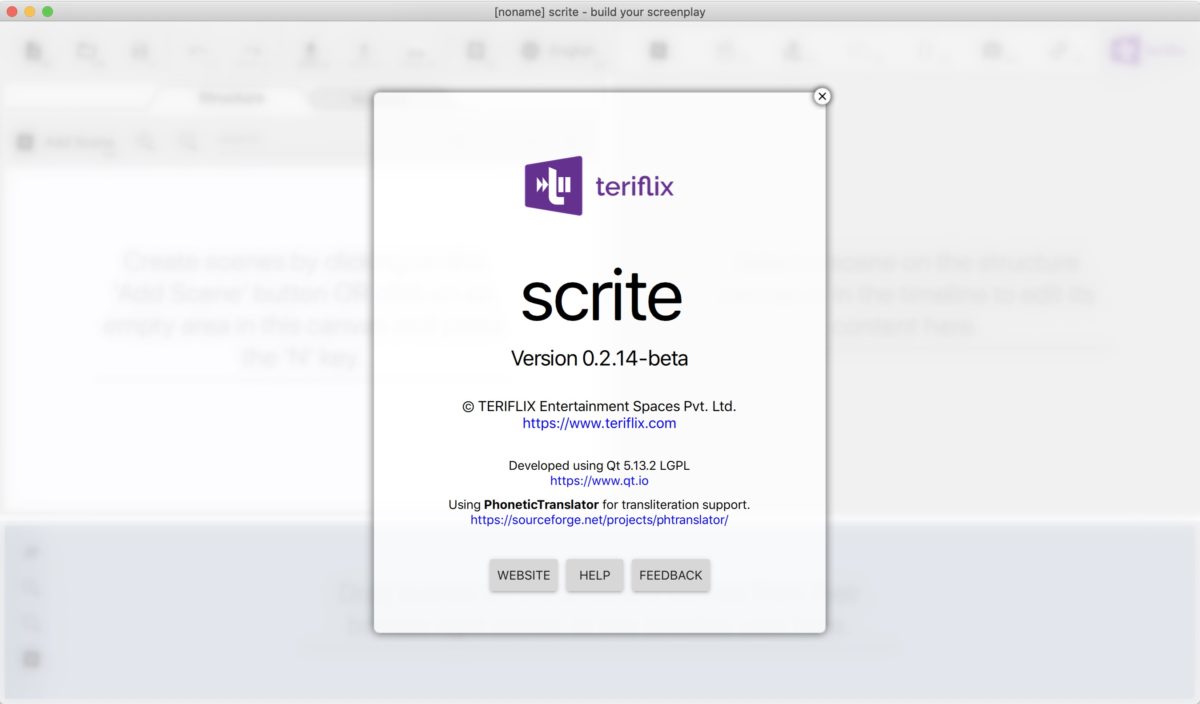This screenshot has height=704, width=1200.
Task: Click the WEBSITE button
Action: (x=524, y=575)
